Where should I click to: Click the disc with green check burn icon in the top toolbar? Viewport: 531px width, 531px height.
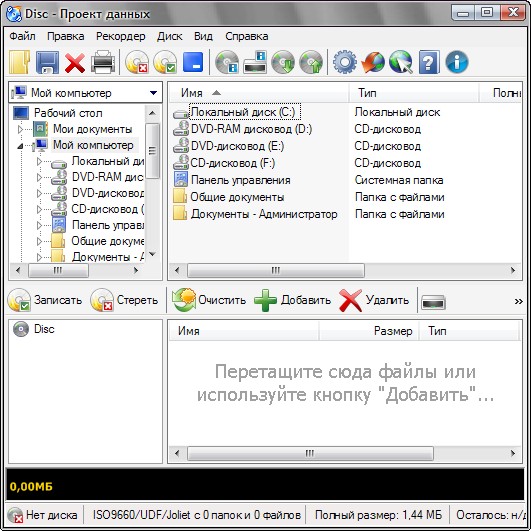pyautogui.click(x=165, y=62)
